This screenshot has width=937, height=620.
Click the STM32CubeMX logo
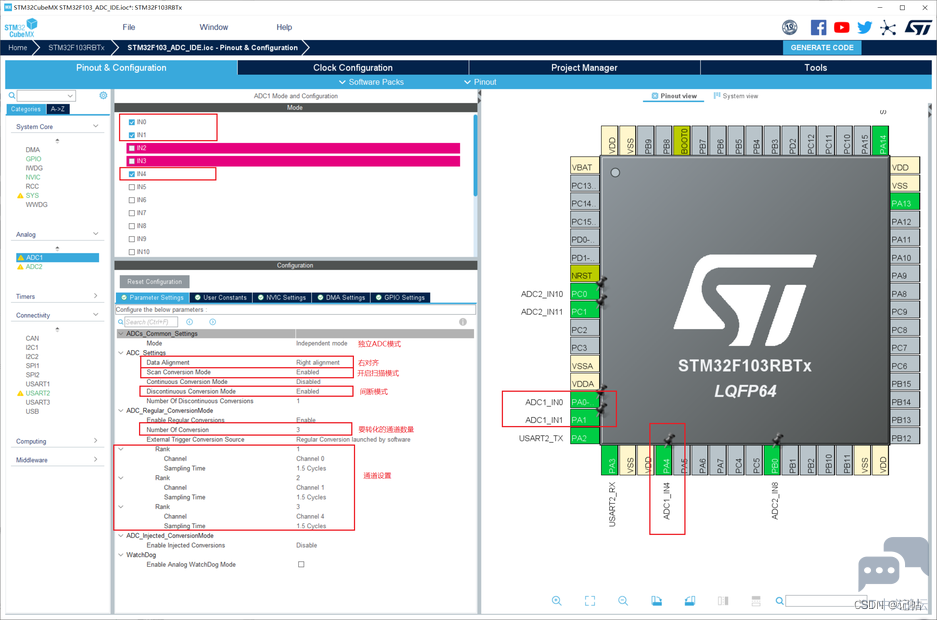coord(21,27)
